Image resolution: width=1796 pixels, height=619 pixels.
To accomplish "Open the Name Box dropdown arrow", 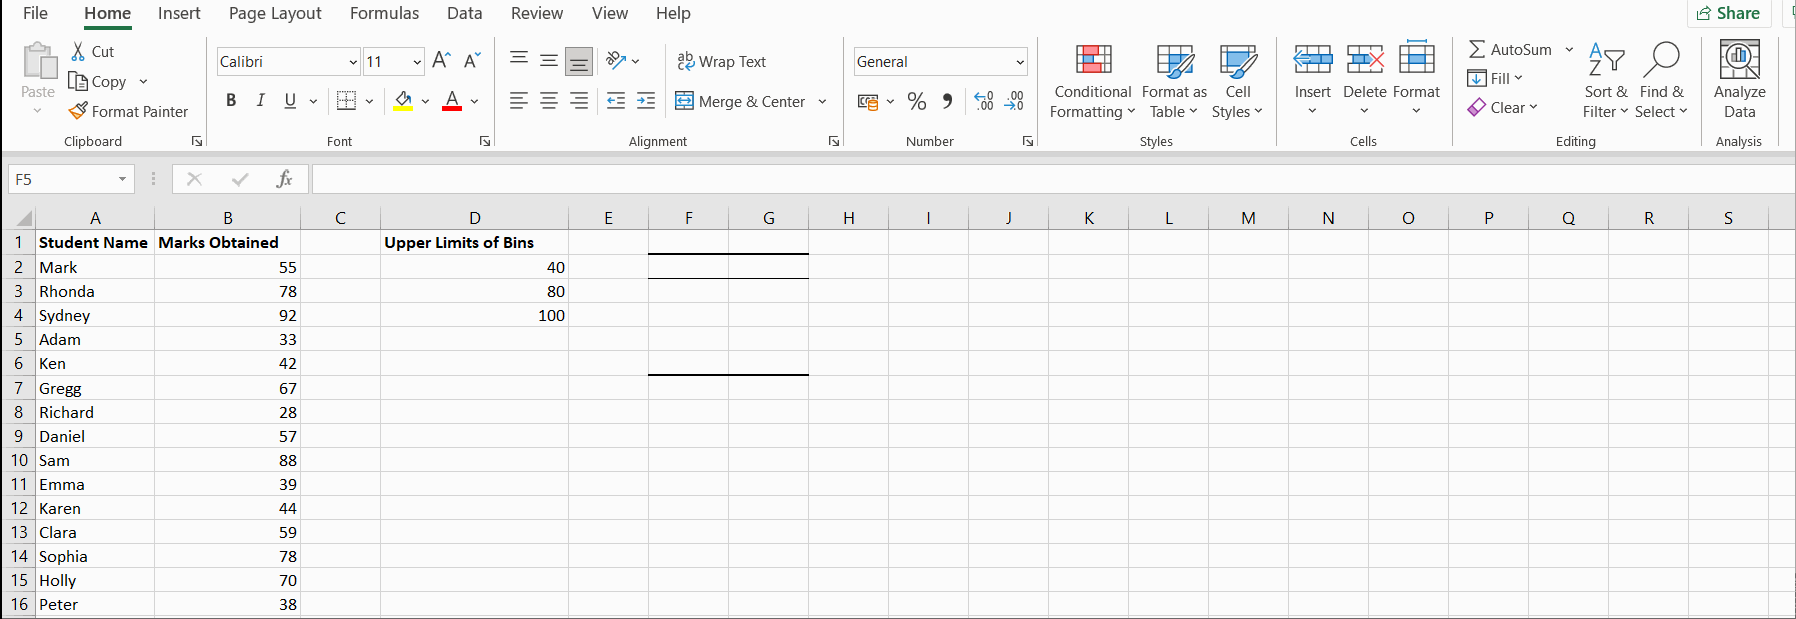I will (122, 179).
